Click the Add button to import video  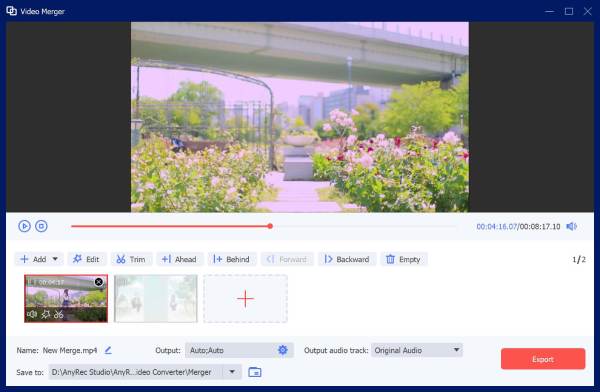[x=33, y=259]
